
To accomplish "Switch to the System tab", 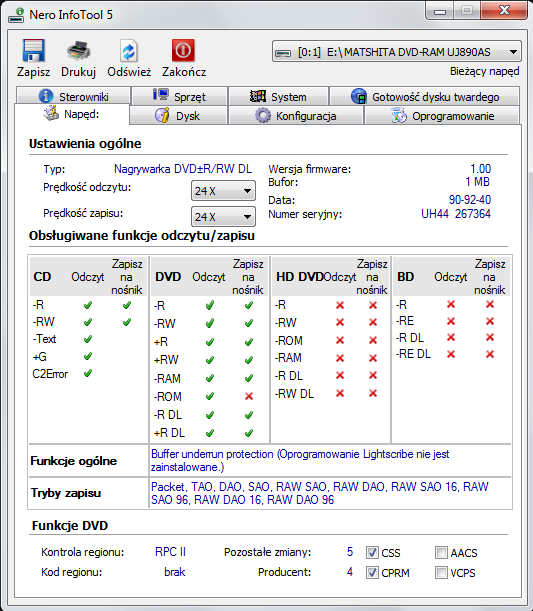I will [x=278, y=96].
